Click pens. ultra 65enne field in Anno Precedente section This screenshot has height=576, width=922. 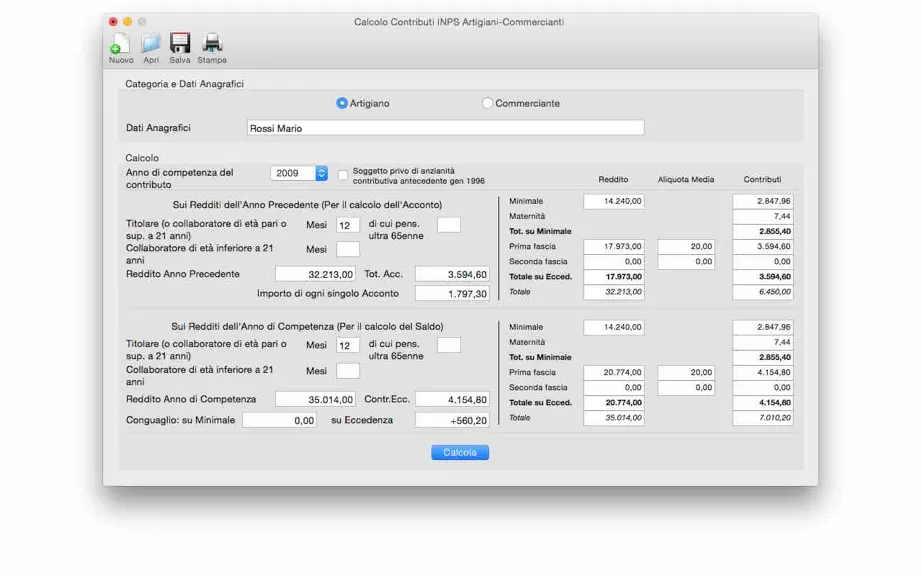(449, 225)
